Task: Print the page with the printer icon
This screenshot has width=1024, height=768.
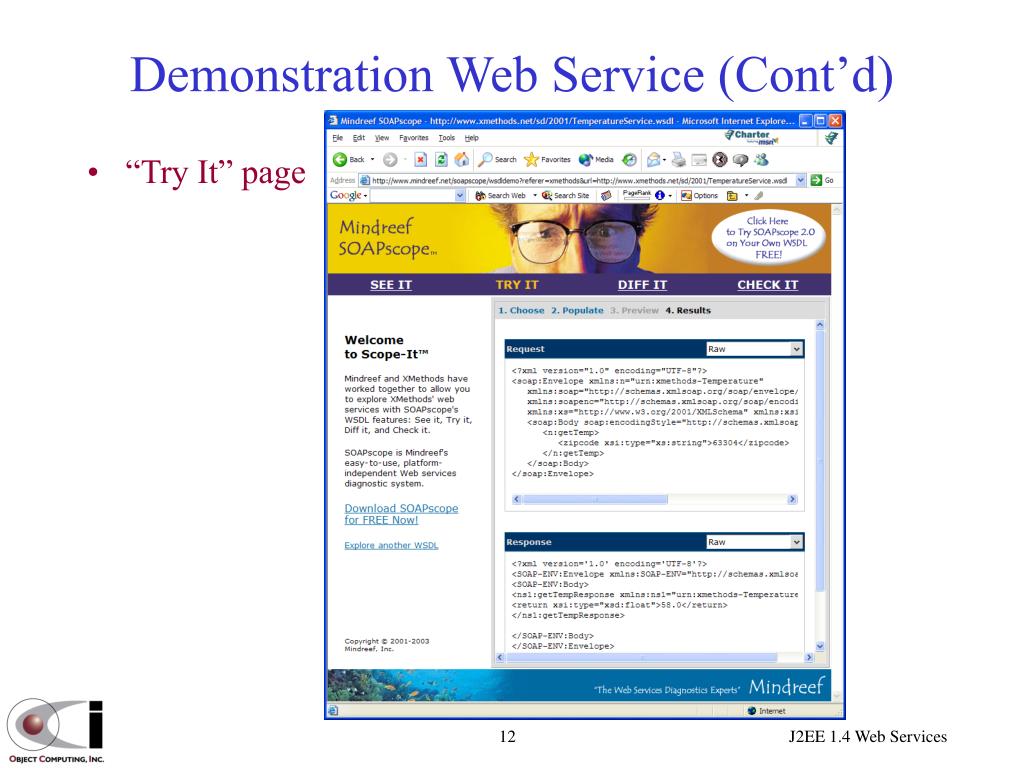Action: (x=679, y=159)
